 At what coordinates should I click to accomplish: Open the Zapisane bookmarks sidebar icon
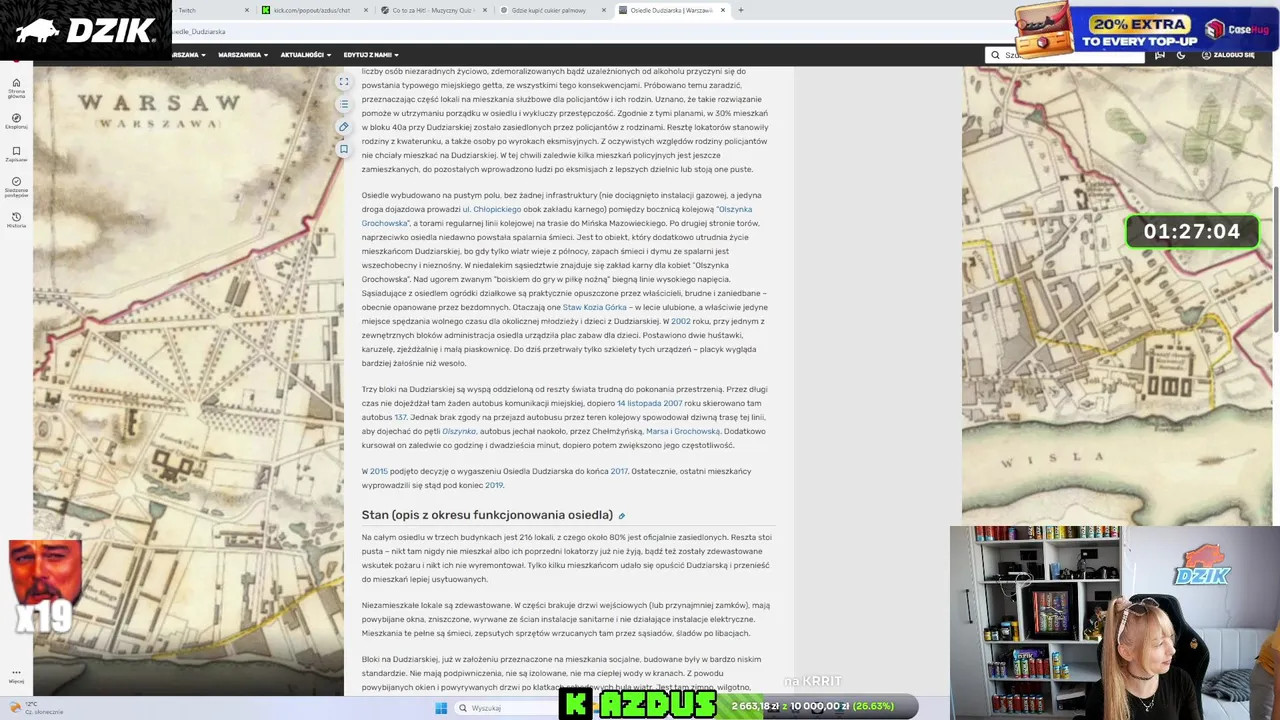(16, 154)
